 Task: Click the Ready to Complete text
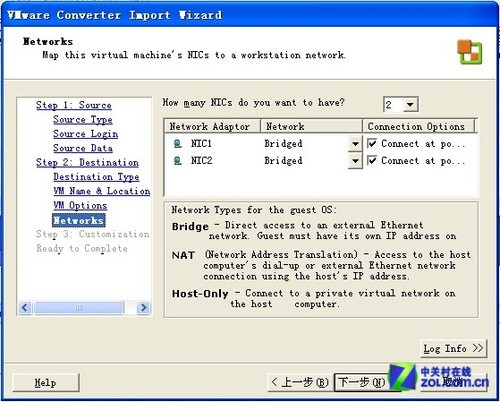click(x=82, y=249)
